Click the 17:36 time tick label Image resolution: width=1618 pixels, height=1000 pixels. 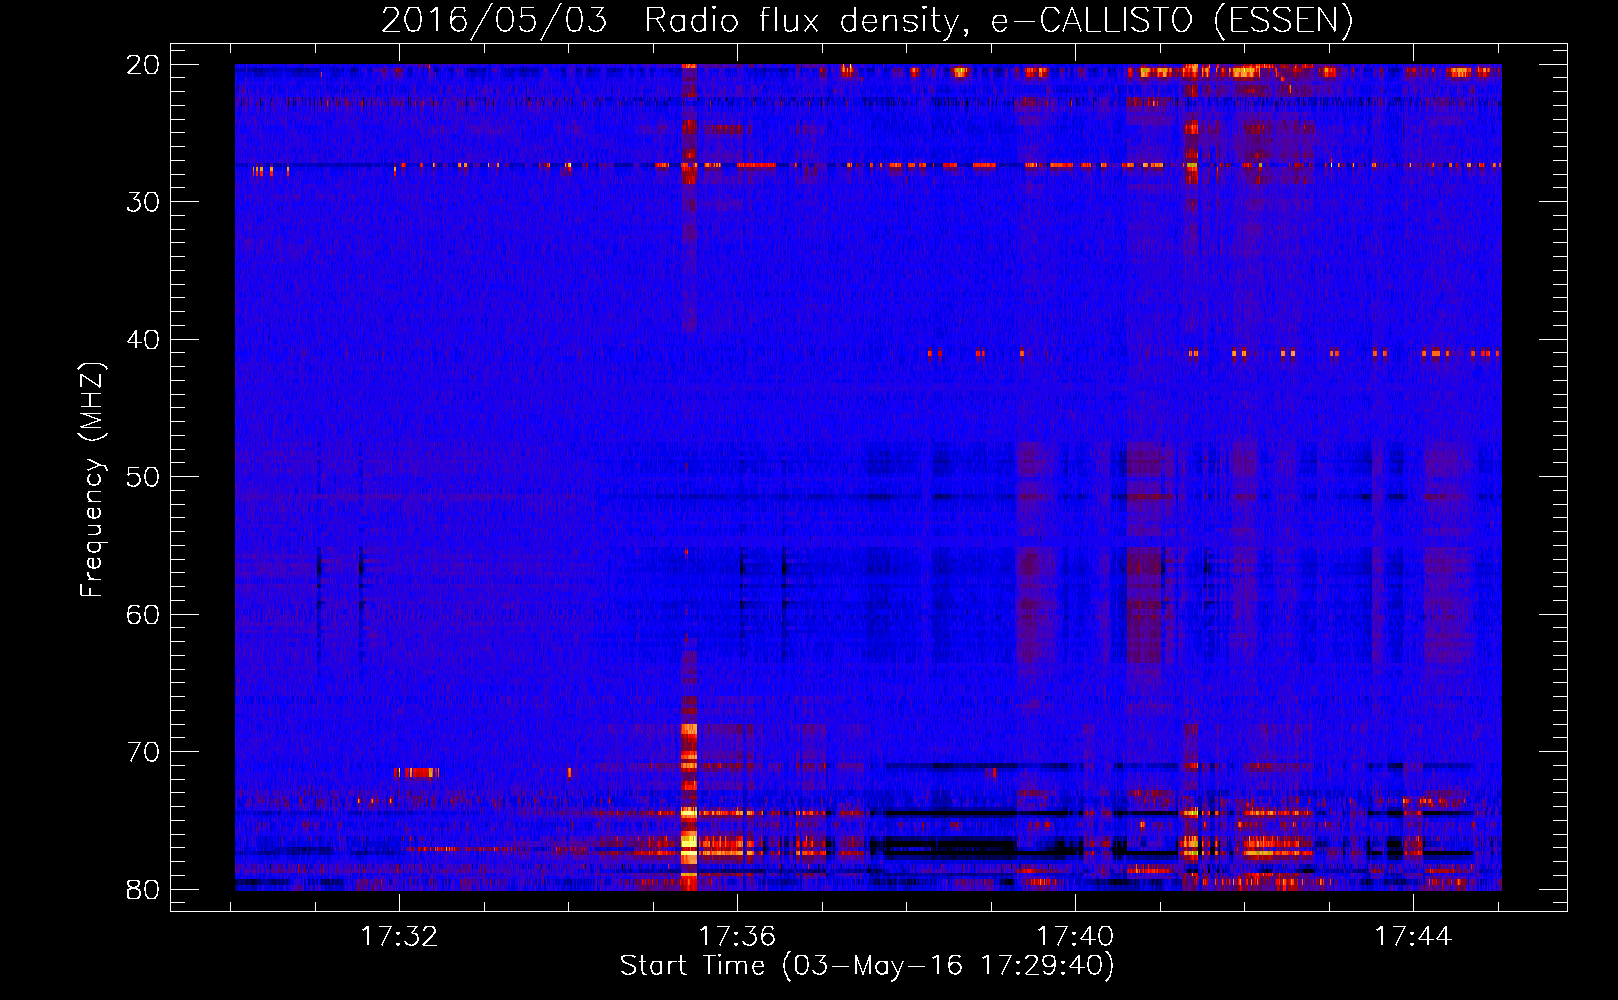[737, 936]
